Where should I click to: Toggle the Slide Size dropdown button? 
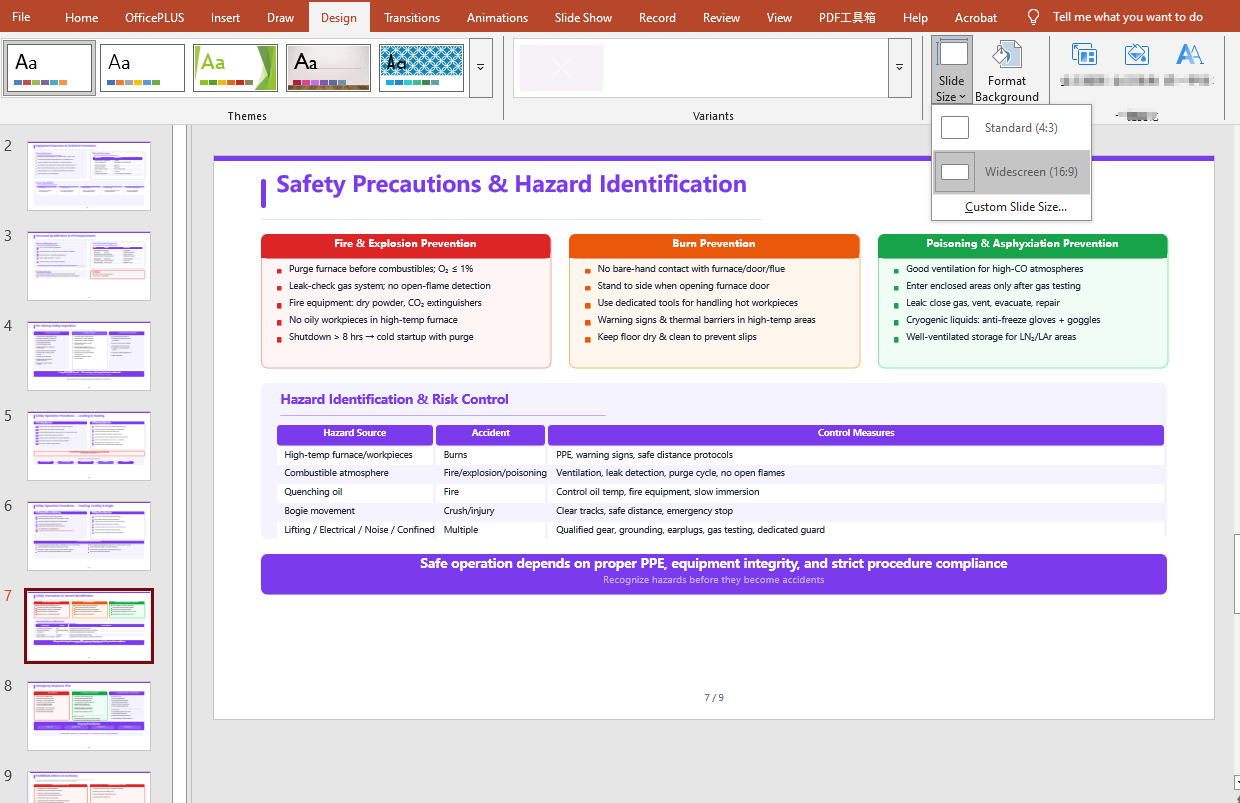[951, 70]
